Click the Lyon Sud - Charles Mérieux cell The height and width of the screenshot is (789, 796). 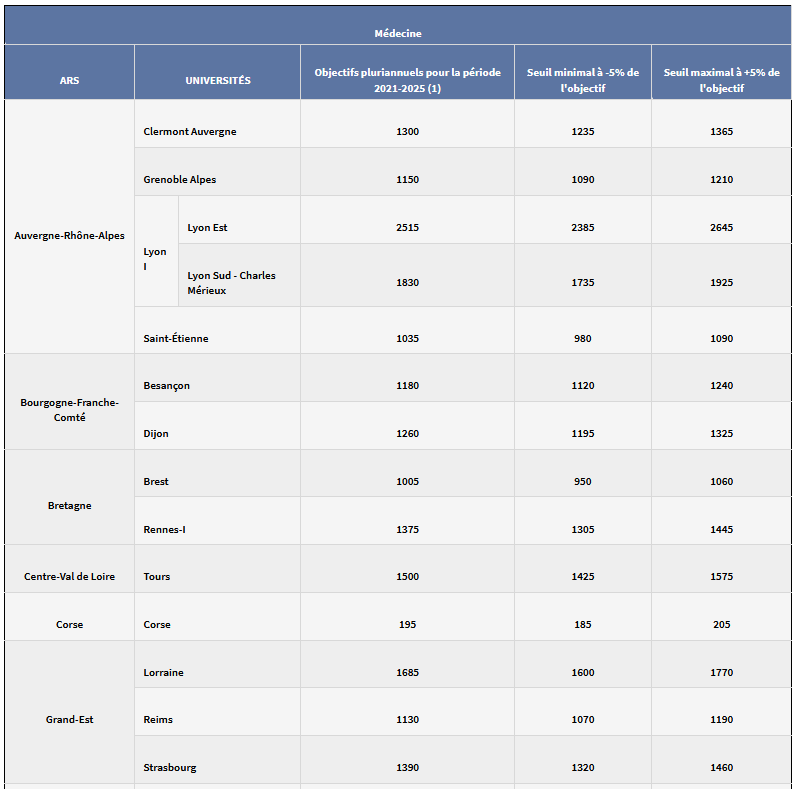point(232,283)
